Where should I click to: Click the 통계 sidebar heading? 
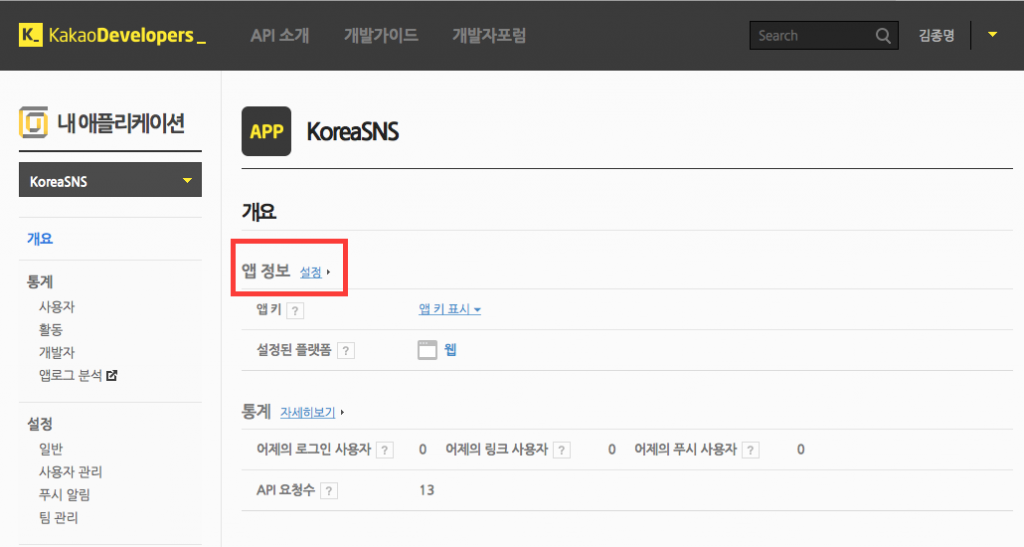(40, 282)
